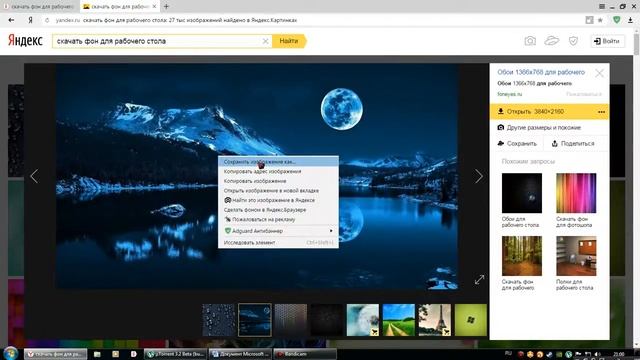Image resolution: width=640 pixels, height=360 pixels.
Task: Open 'Обои 1366x768 для рабочего' title link
Action: coord(541,72)
